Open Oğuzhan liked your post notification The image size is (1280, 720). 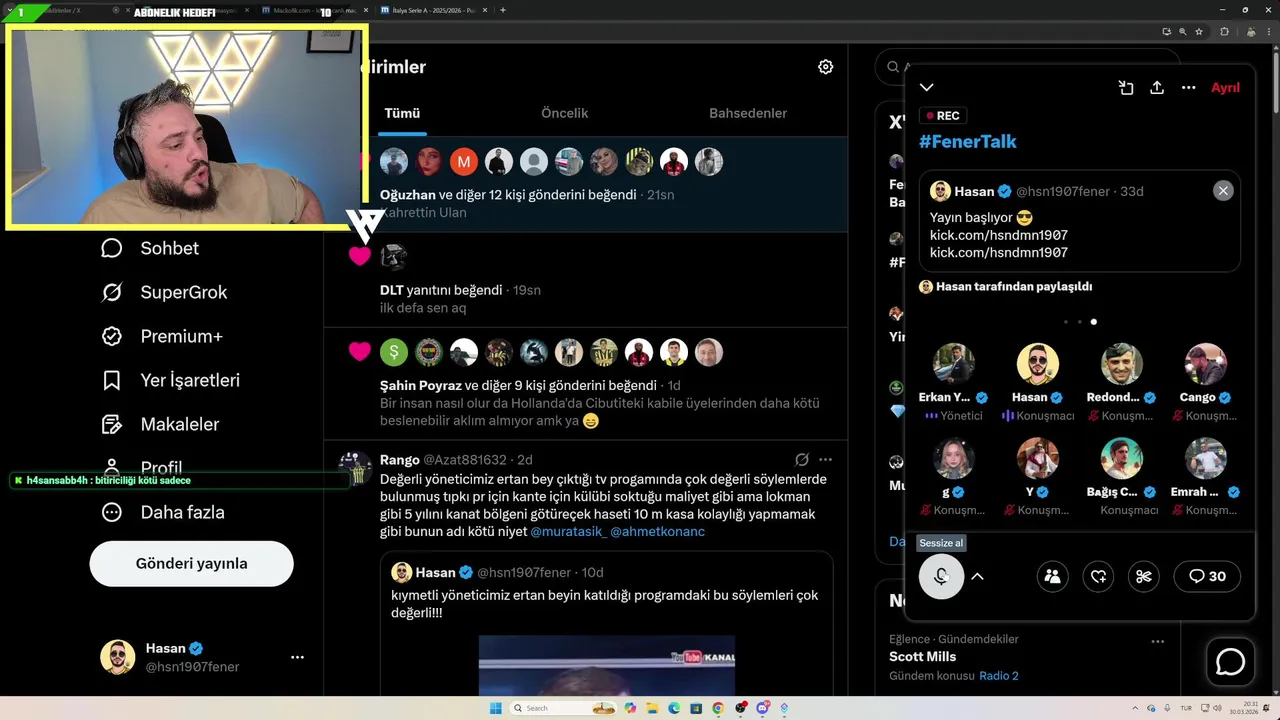(x=586, y=185)
